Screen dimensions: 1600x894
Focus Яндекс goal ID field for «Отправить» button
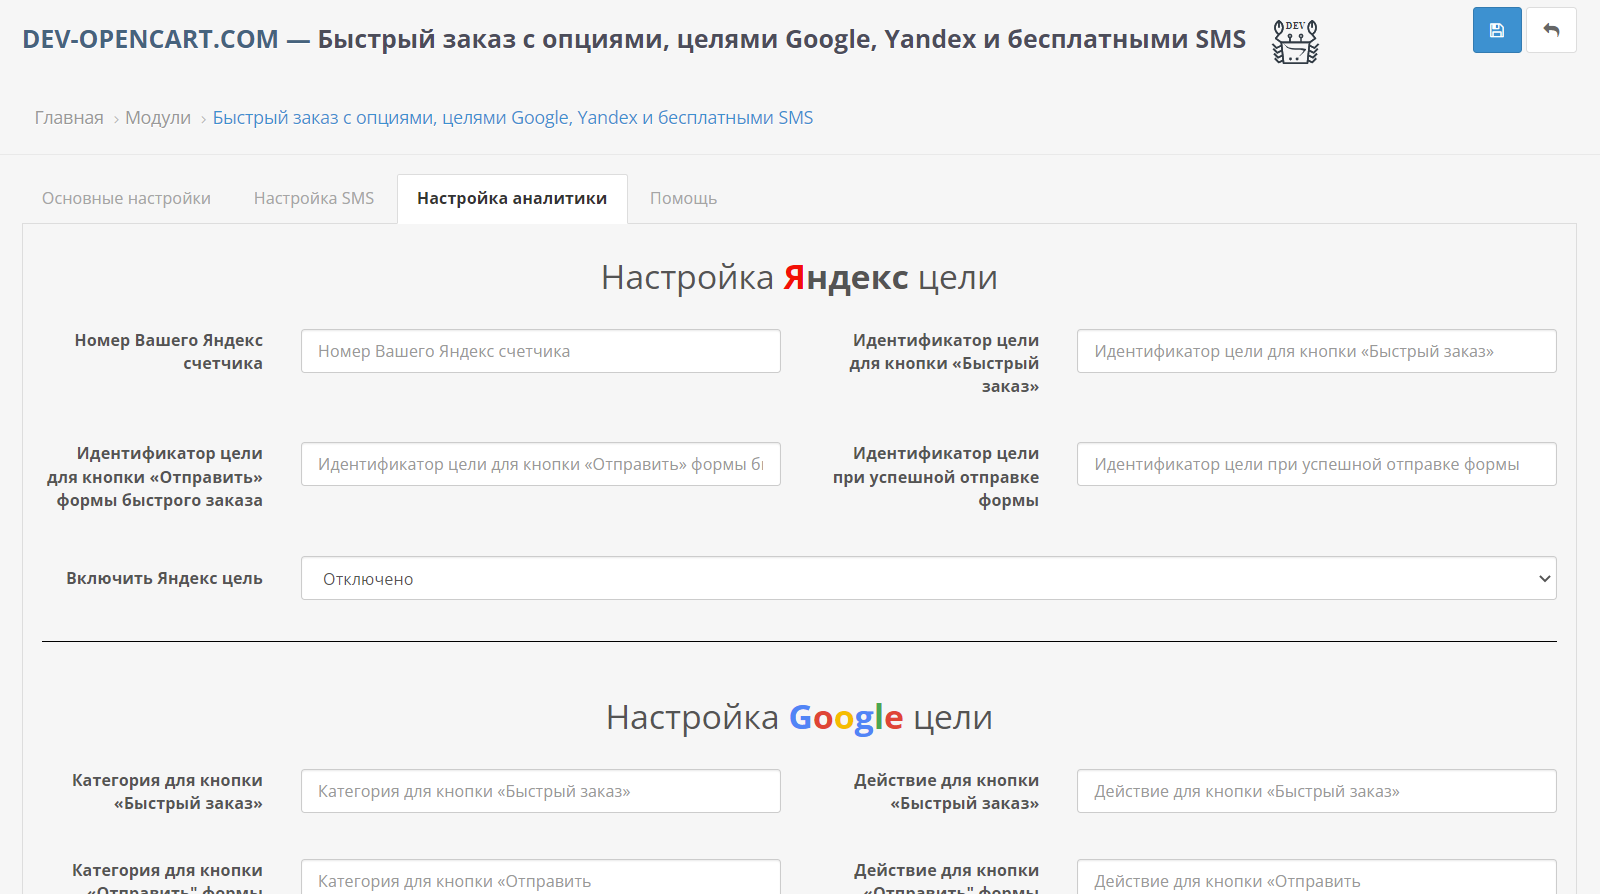pos(541,464)
